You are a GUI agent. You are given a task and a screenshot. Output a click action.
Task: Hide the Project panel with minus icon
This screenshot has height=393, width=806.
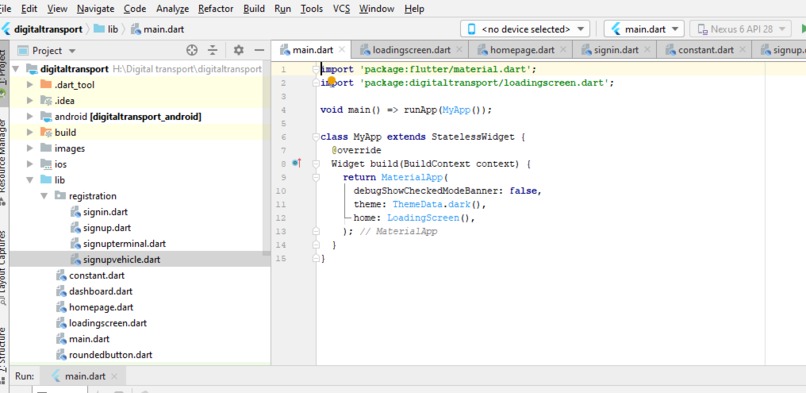(260, 50)
